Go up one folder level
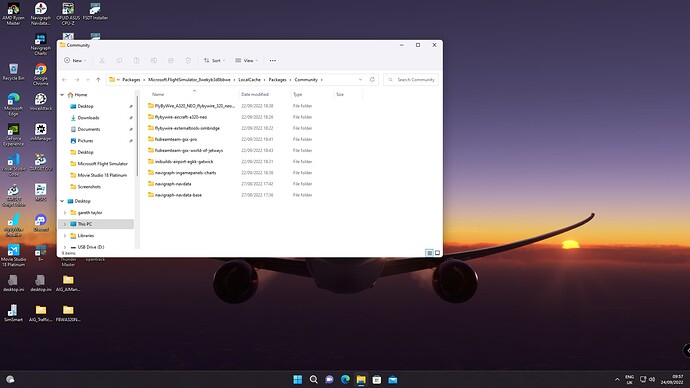The height and width of the screenshot is (388, 690). click(98, 80)
